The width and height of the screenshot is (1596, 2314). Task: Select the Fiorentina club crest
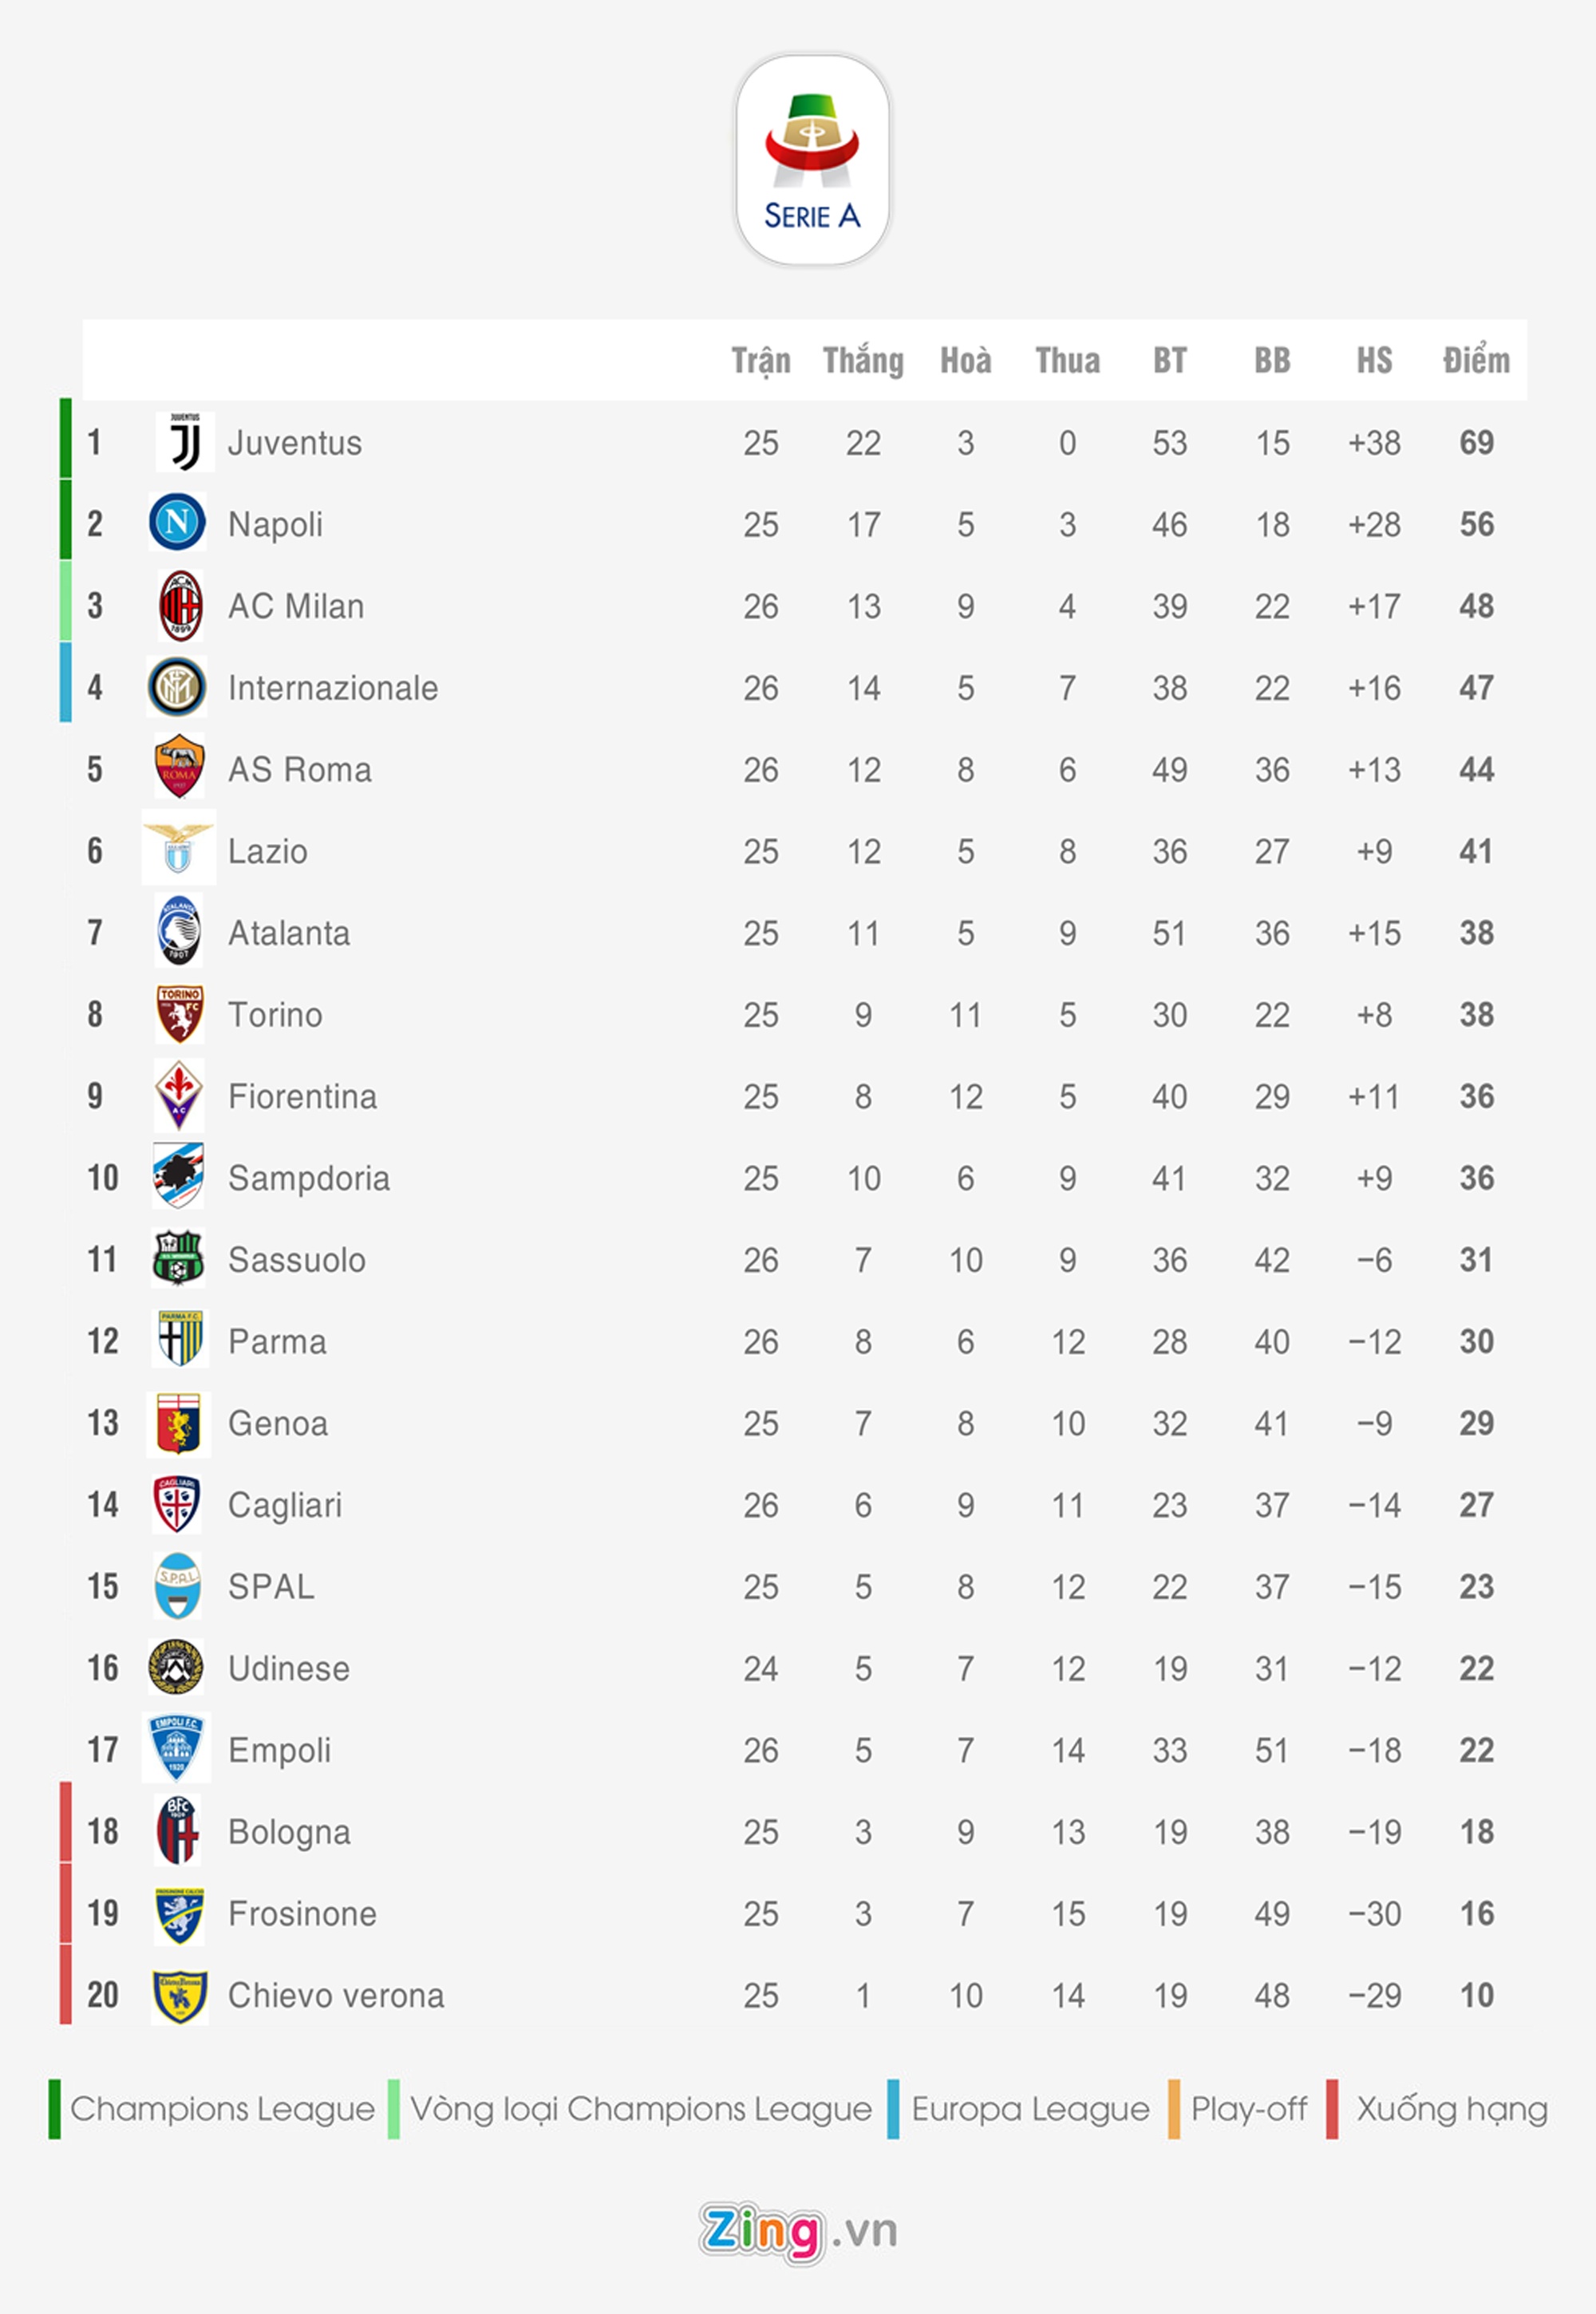click(x=179, y=1095)
